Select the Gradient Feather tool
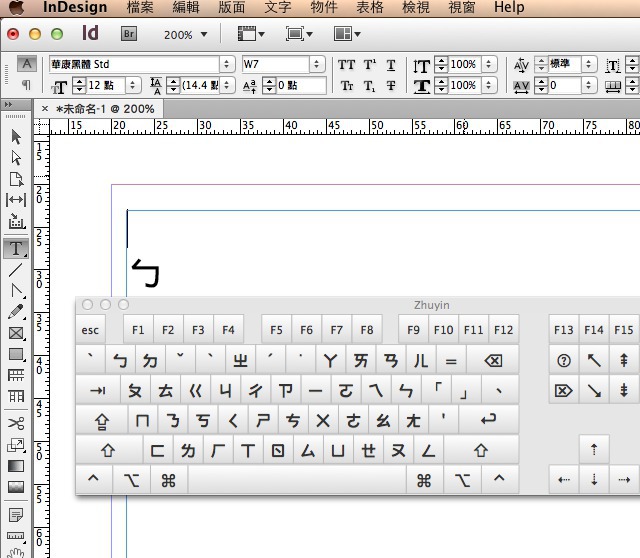640x558 pixels. [x=16, y=487]
